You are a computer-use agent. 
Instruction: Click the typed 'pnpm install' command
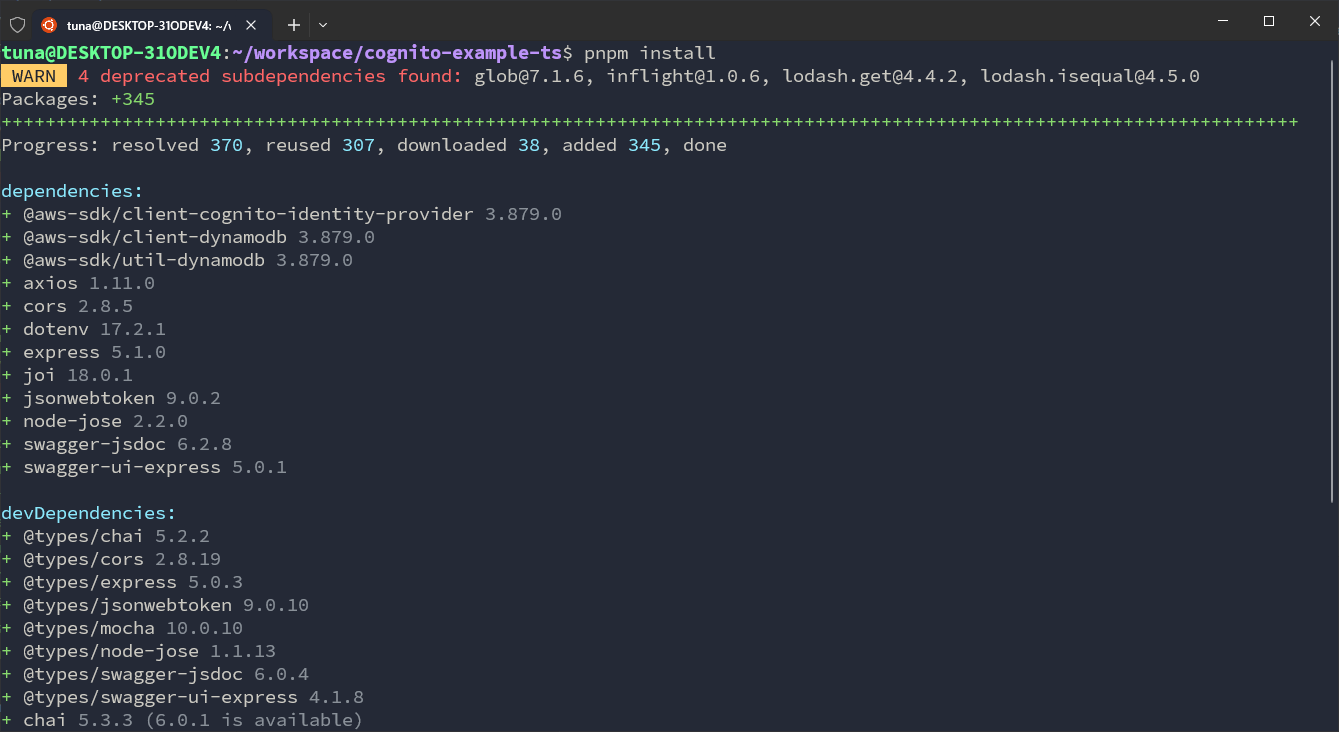[x=650, y=53]
